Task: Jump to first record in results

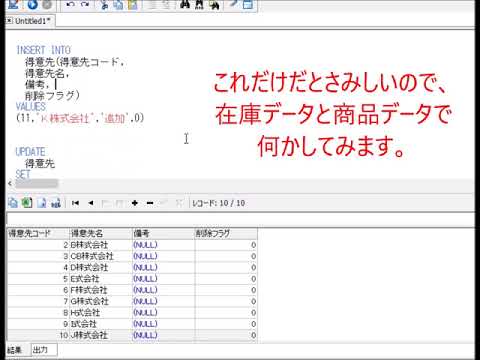Action: [75, 203]
